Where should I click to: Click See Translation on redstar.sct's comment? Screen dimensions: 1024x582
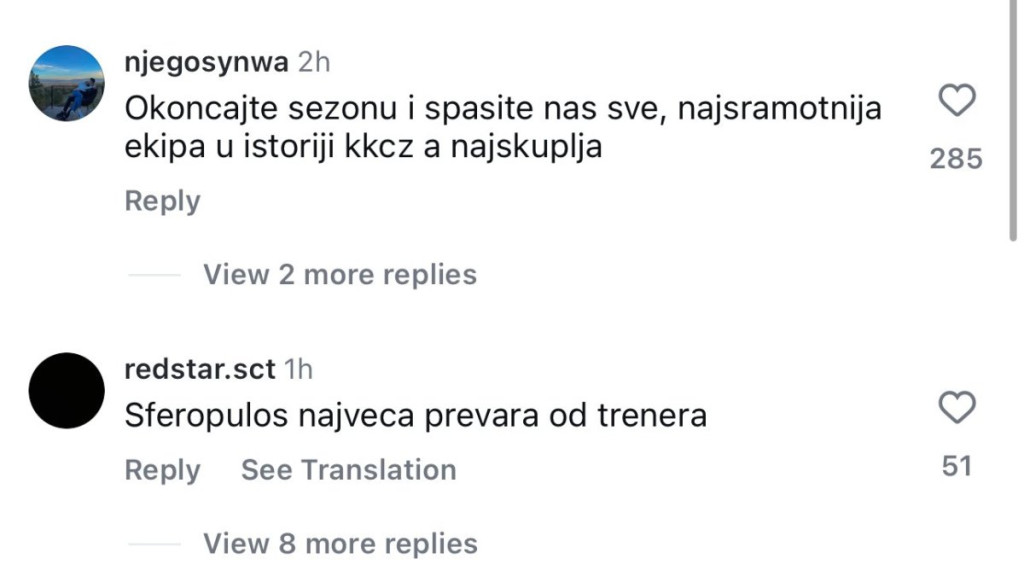pyautogui.click(x=348, y=470)
